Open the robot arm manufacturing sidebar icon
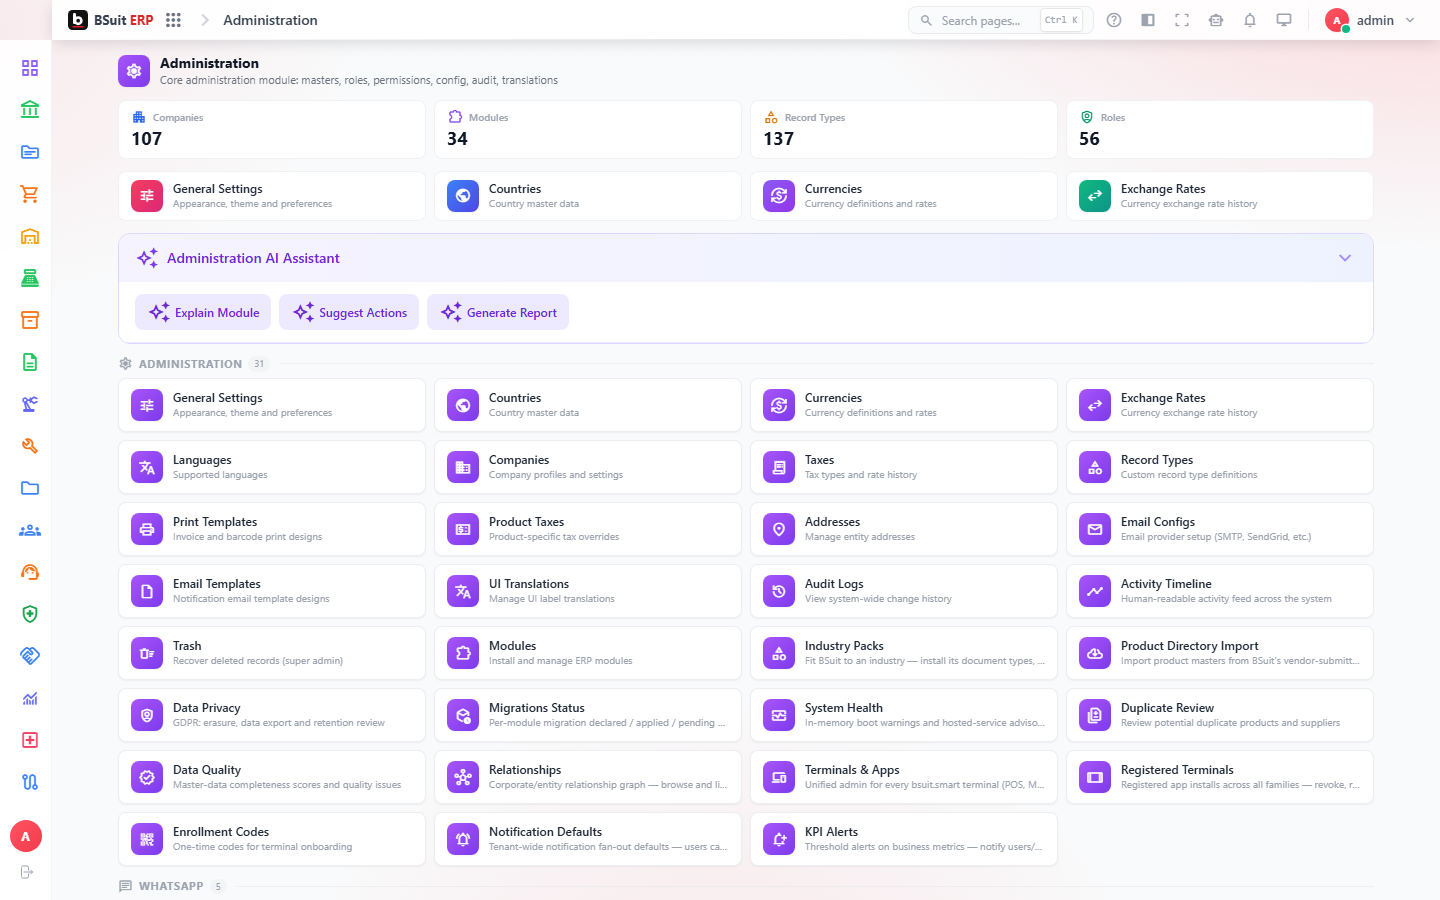The image size is (1440, 900). click(x=30, y=404)
